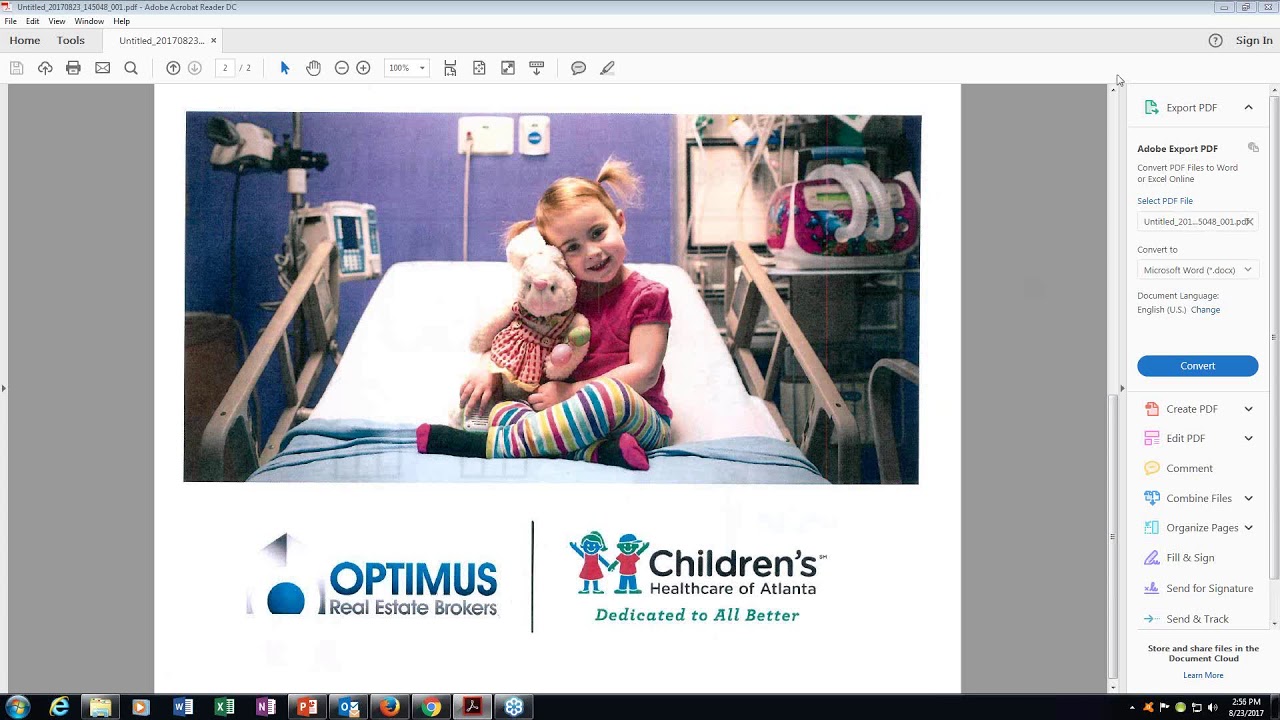Expand the left navigation pane arrow
This screenshot has width=1280, height=720.
click(x=4, y=388)
